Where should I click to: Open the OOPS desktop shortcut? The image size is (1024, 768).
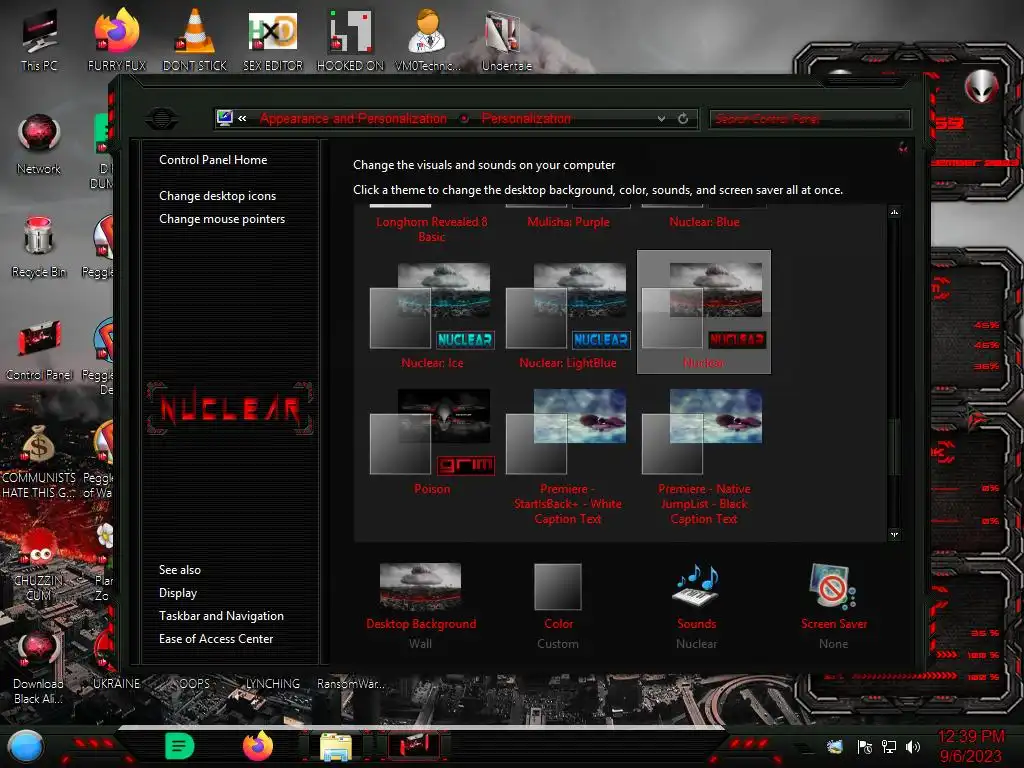pos(195,684)
